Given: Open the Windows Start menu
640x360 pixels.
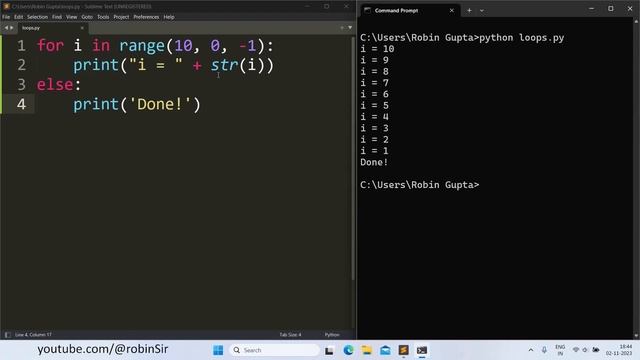Looking at the screenshot, I should point(218,350).
